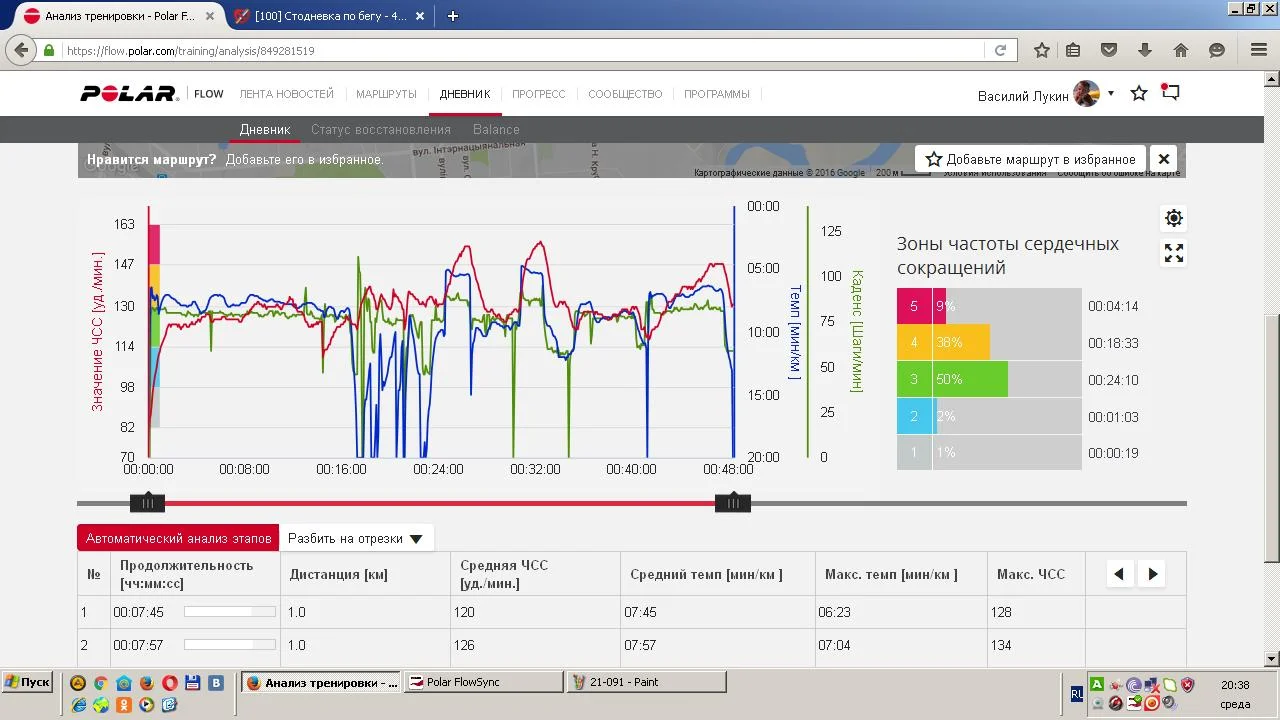
Task: Click the Polar Flow logo link
Action: click(152, 94)
